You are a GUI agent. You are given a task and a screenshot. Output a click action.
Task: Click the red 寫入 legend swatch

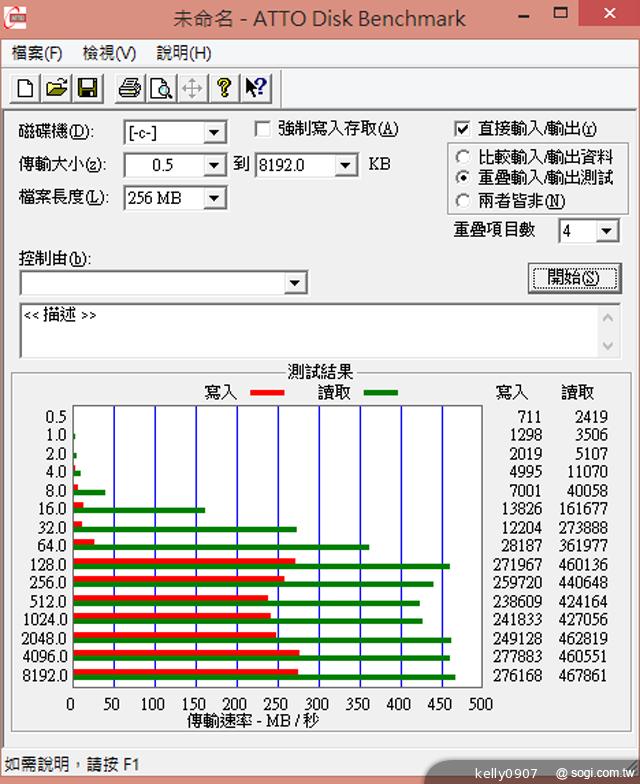267,393
